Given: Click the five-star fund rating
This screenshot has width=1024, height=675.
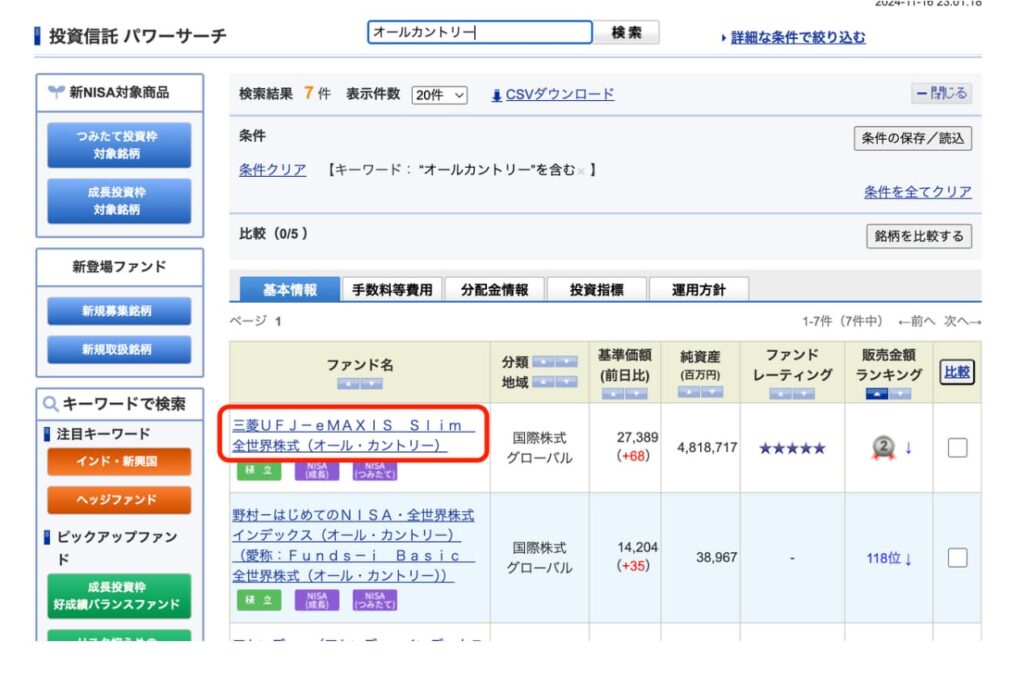Looking at the screenshot, I should (792, 448).
